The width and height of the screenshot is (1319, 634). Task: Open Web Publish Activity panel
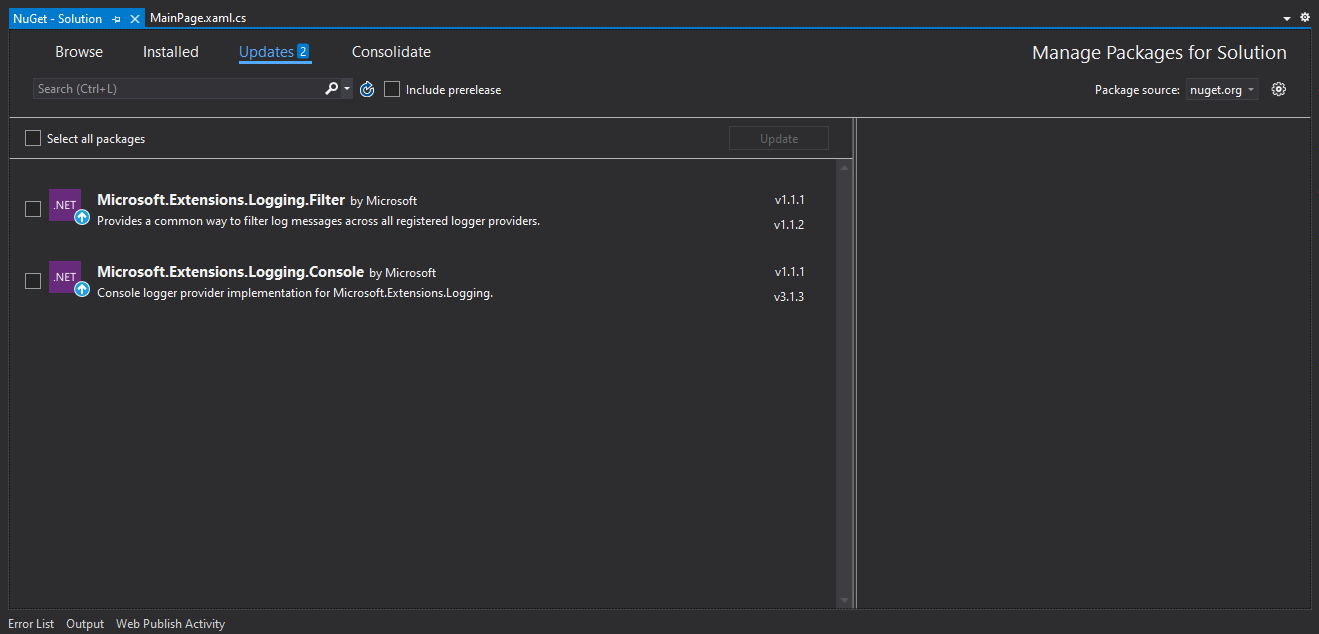tap(170, 623)
